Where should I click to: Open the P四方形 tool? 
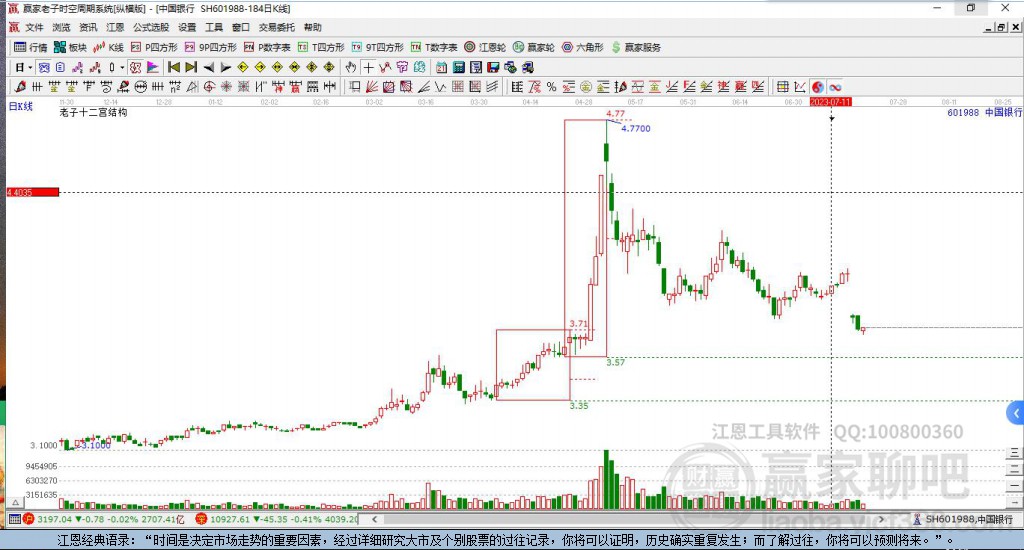pyautogui.click(x=154, y=47)
